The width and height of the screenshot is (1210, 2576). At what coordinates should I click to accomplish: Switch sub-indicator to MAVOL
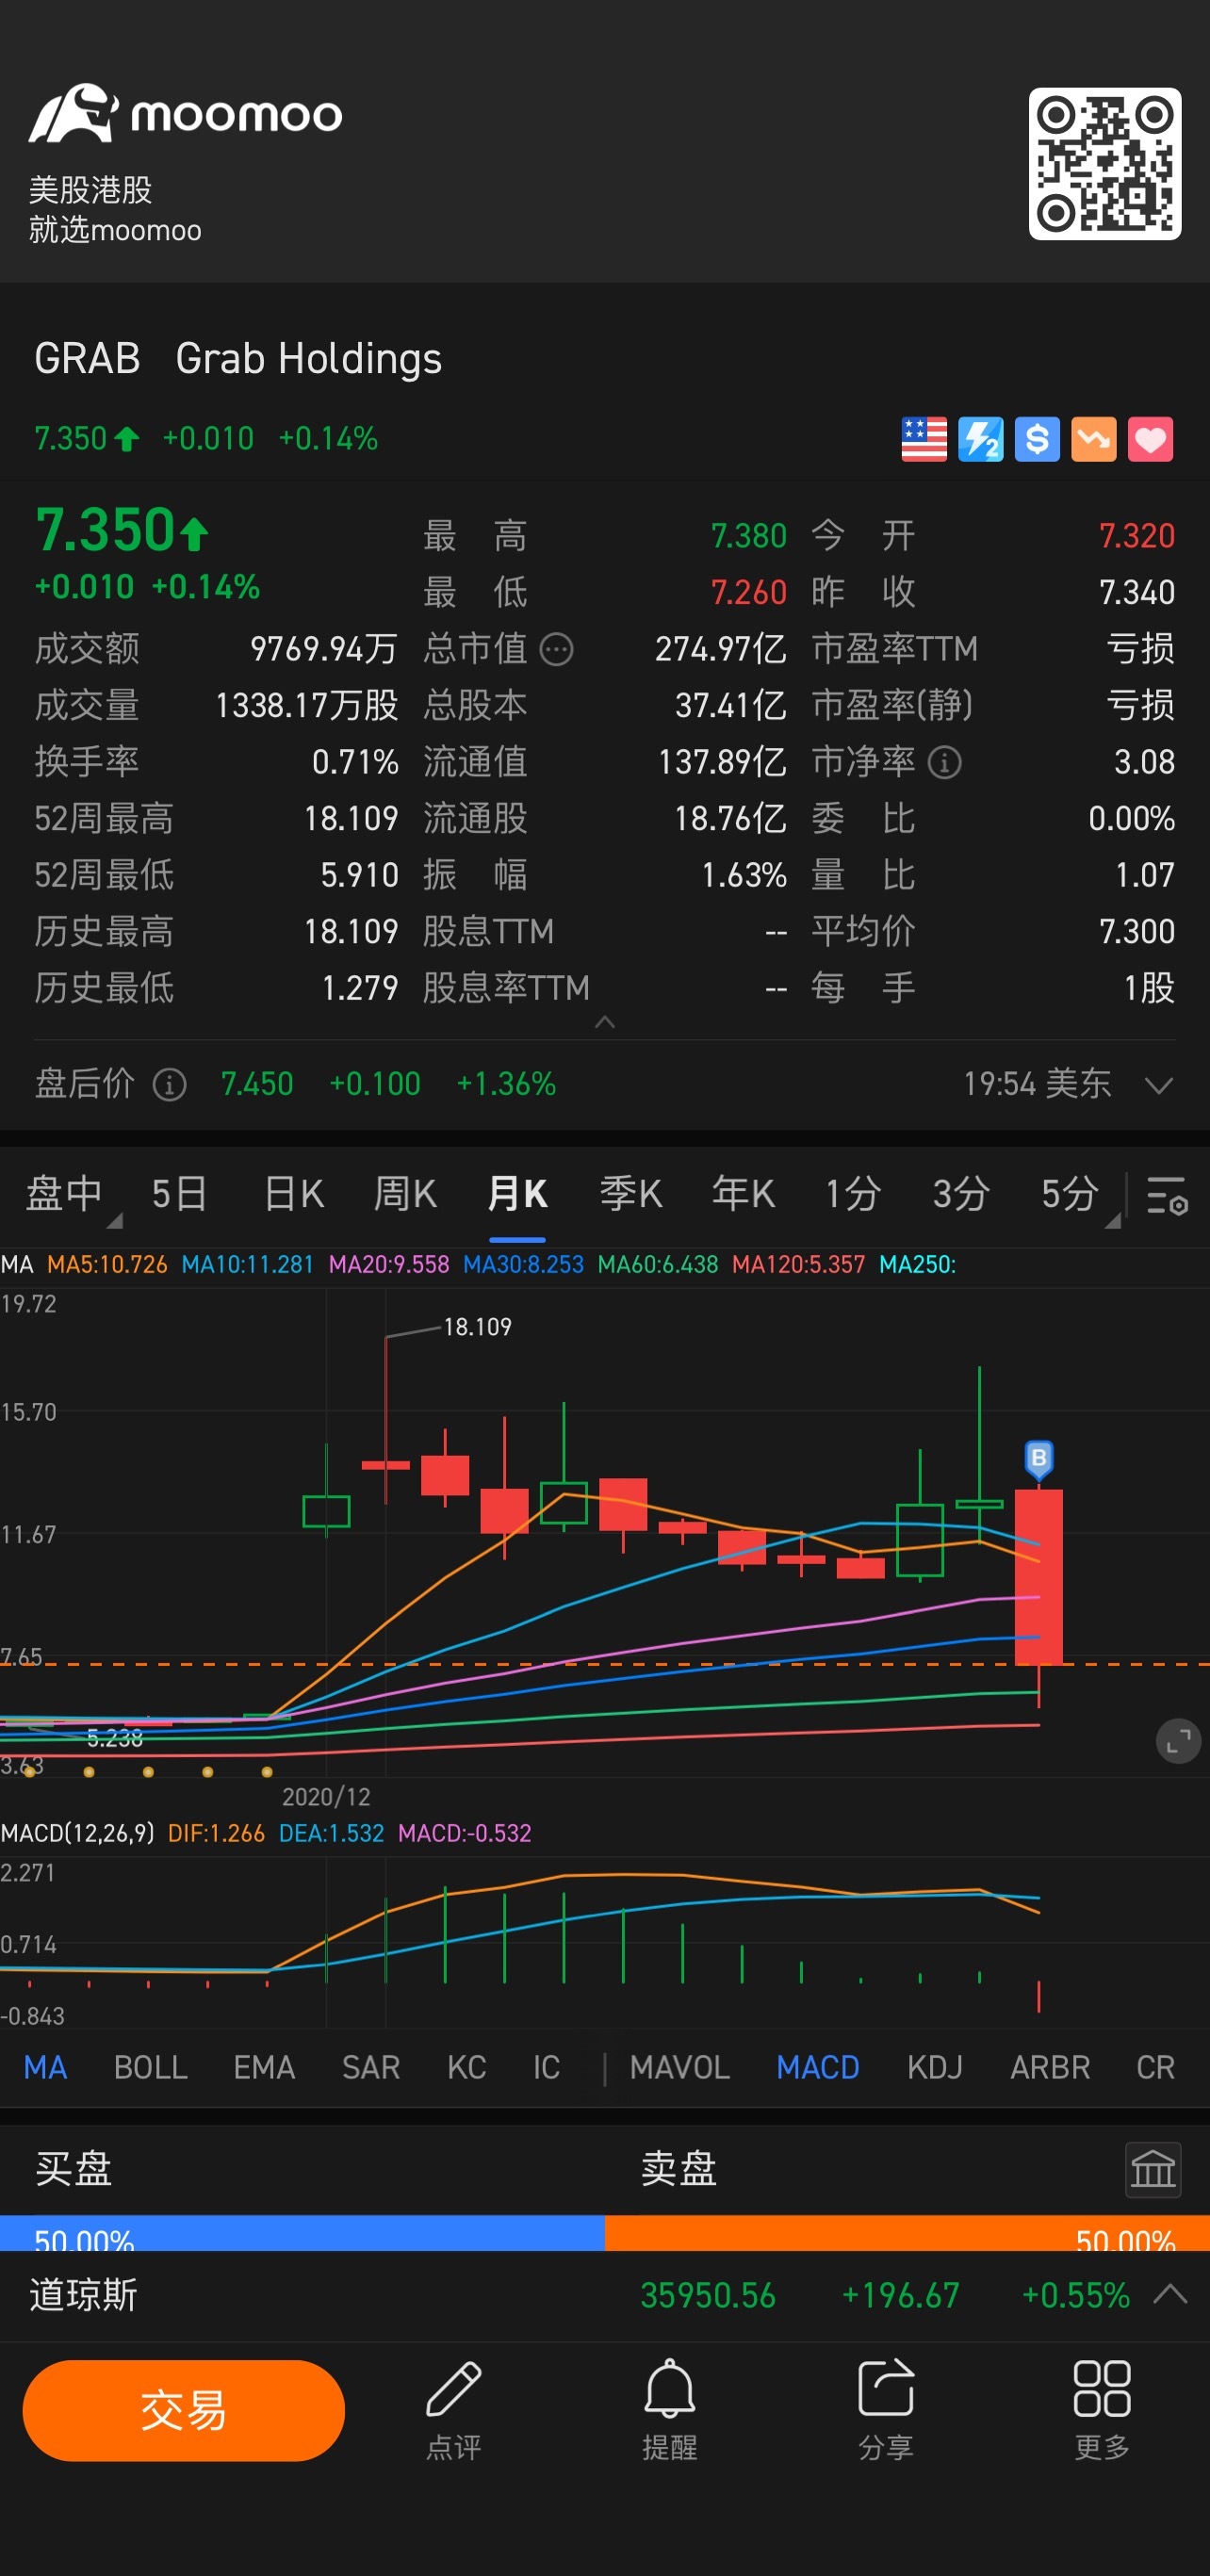tap(679, 2066)
